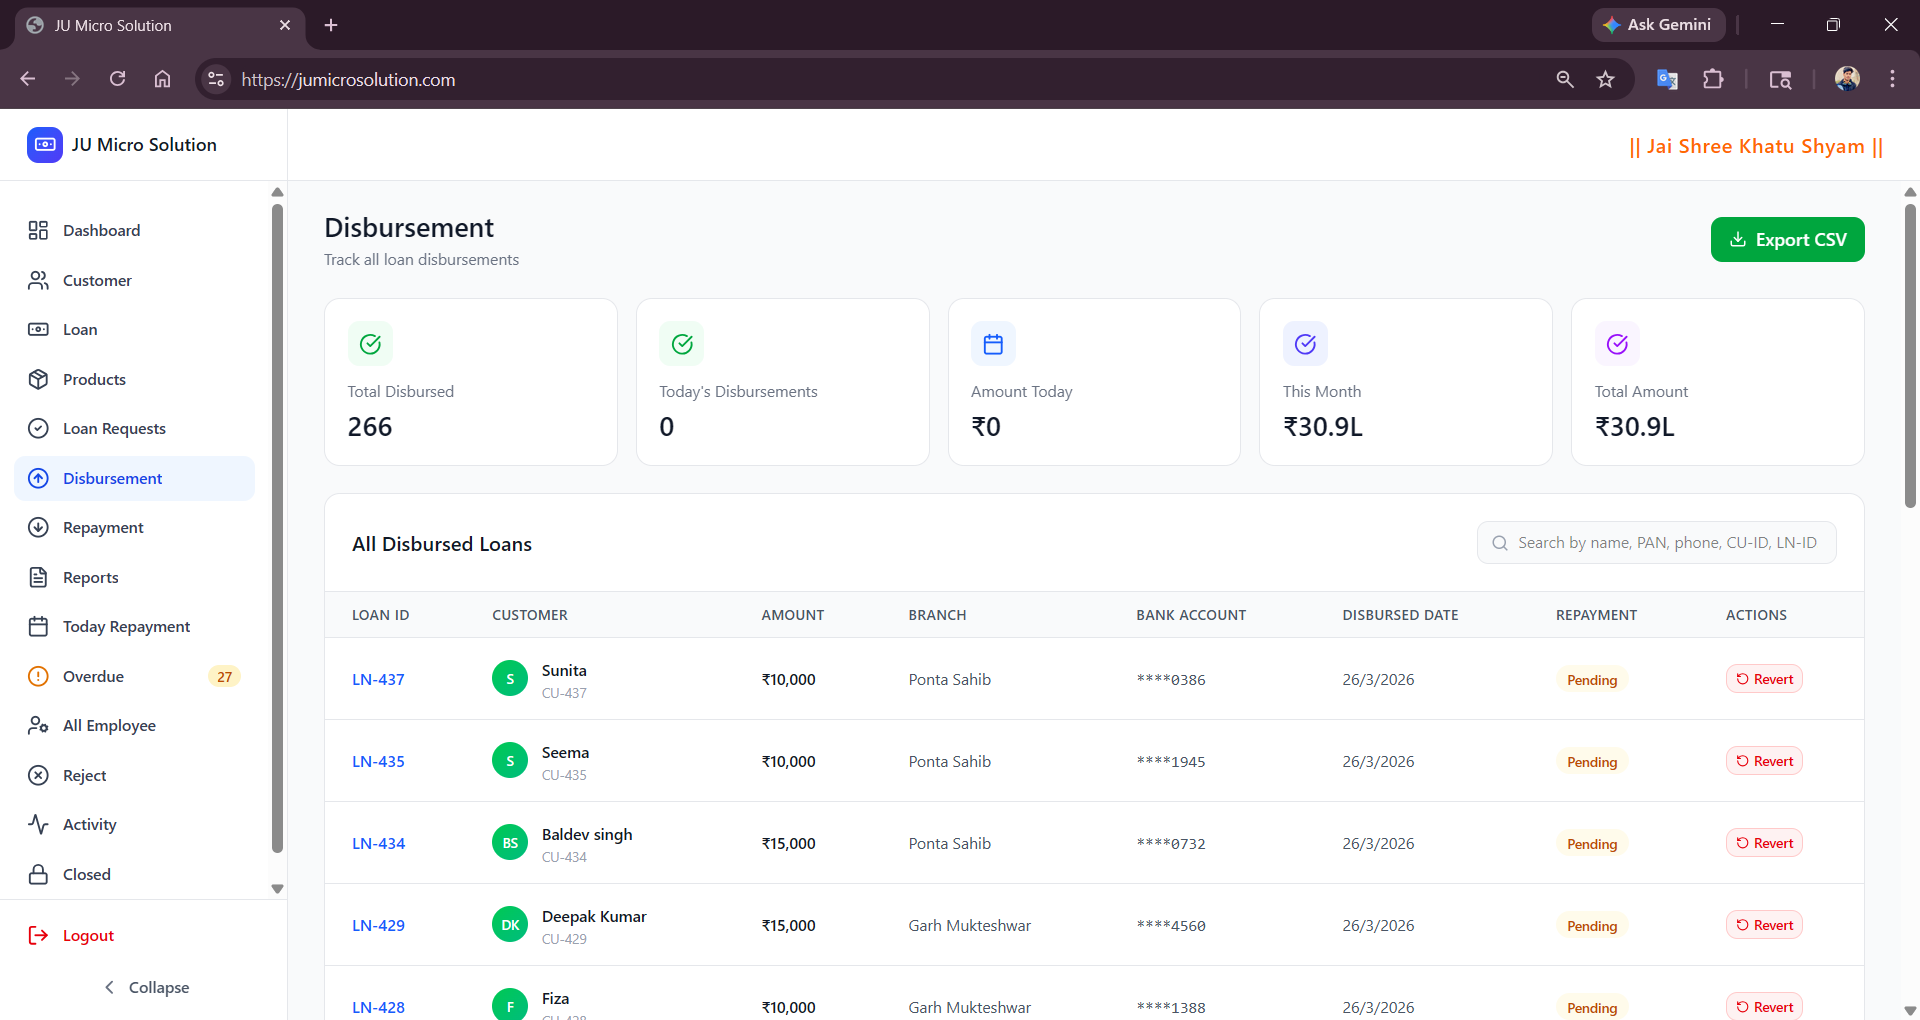Open loan LN-429 link

click(x=378, y=926)
